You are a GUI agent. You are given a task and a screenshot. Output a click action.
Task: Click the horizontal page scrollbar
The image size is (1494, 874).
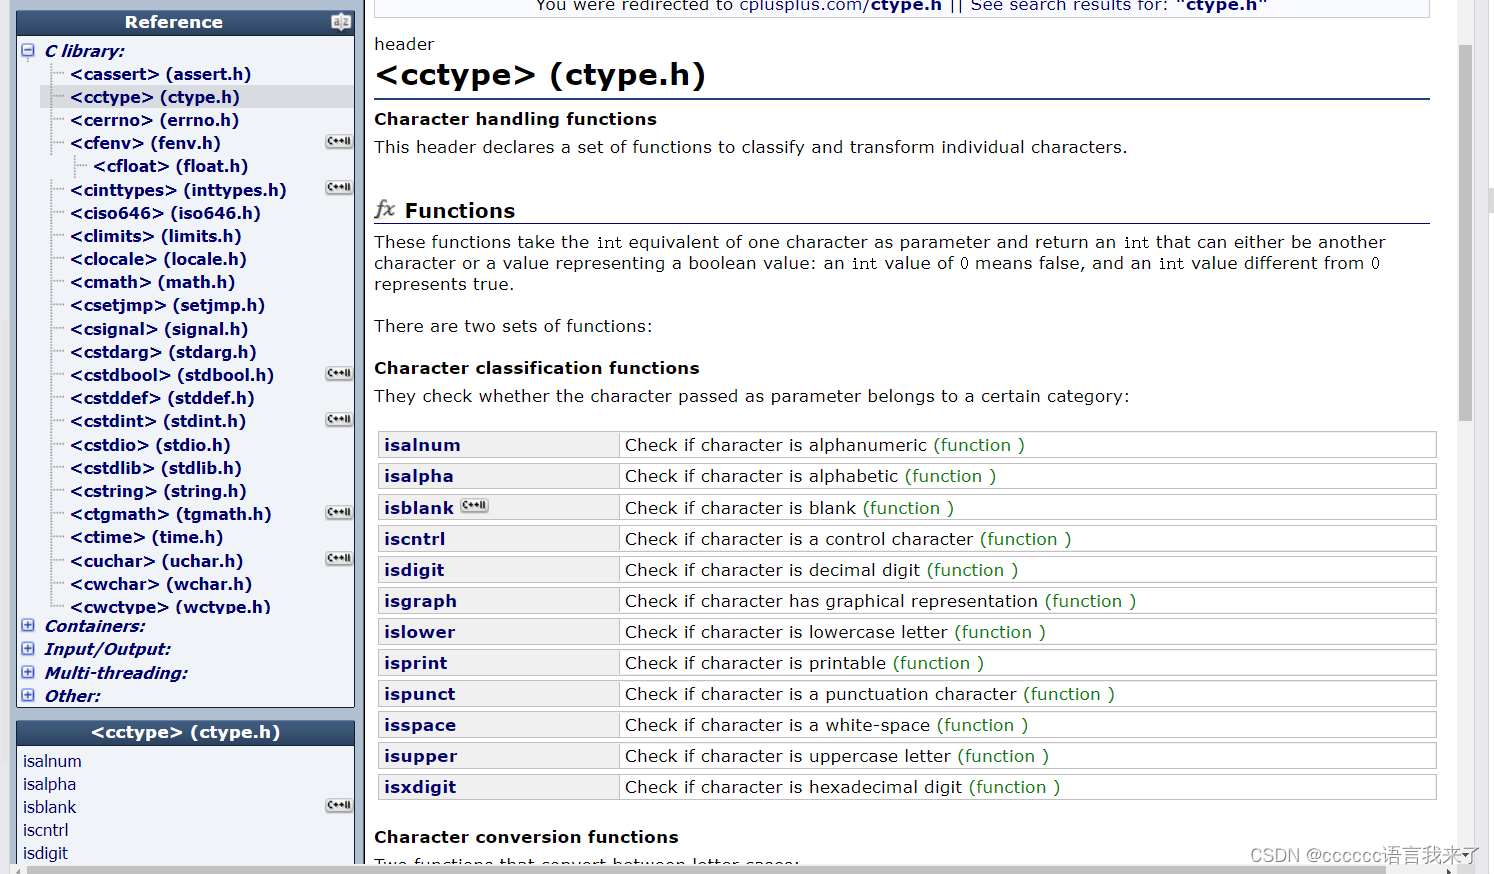click(705, 869)
